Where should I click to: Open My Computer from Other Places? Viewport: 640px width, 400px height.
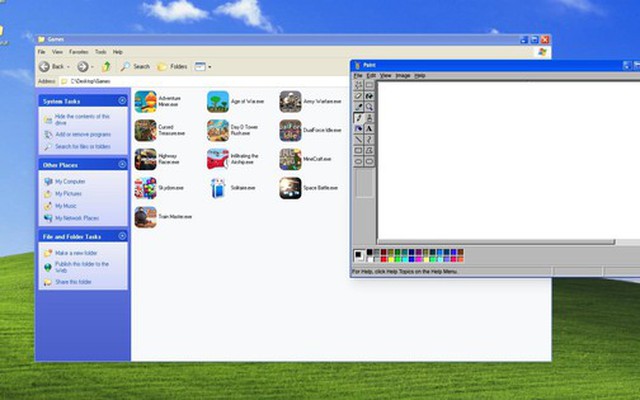(70, 181)
